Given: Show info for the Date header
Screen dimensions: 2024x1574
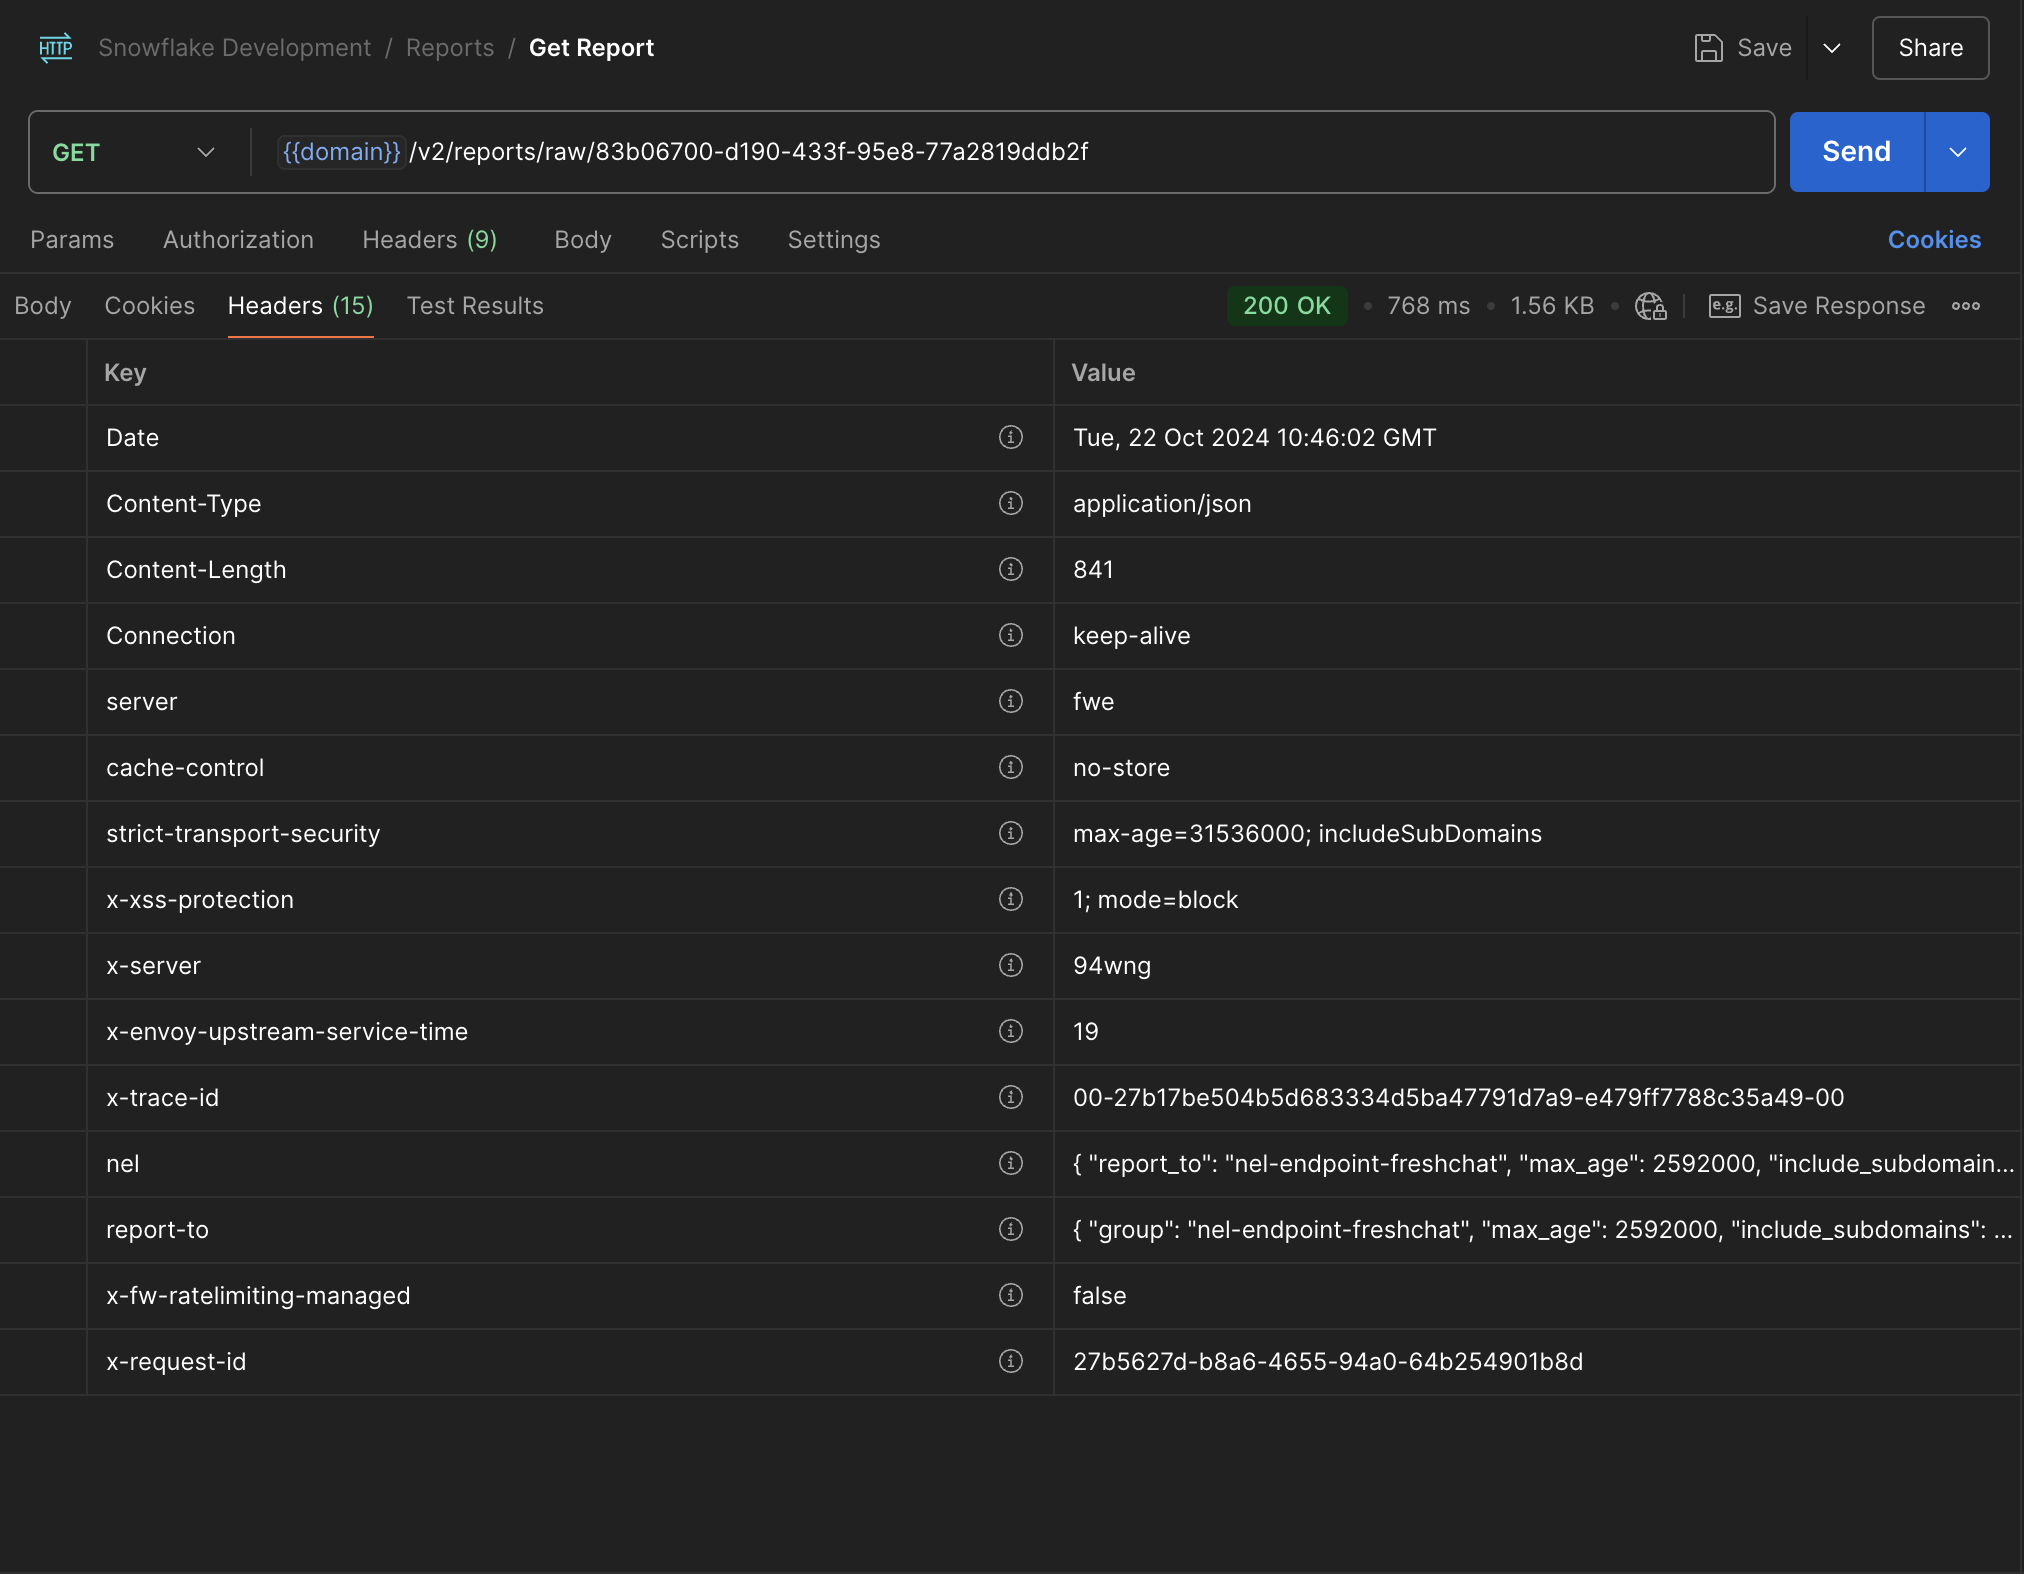Looking at the screenshot, I should pos(1011,437).
